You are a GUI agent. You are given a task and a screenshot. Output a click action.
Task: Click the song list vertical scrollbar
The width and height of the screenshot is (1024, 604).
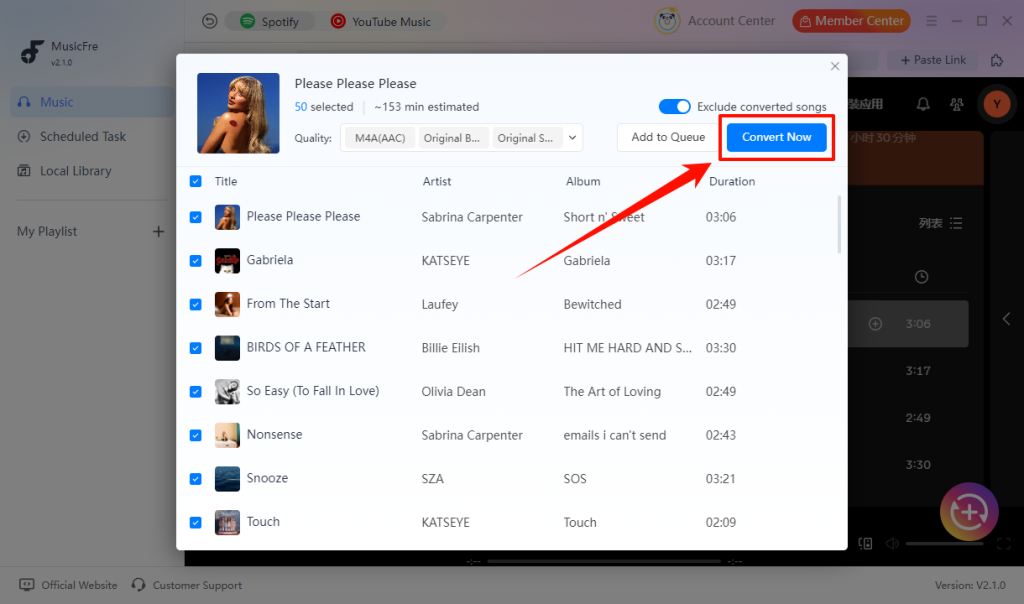(839, 224)
